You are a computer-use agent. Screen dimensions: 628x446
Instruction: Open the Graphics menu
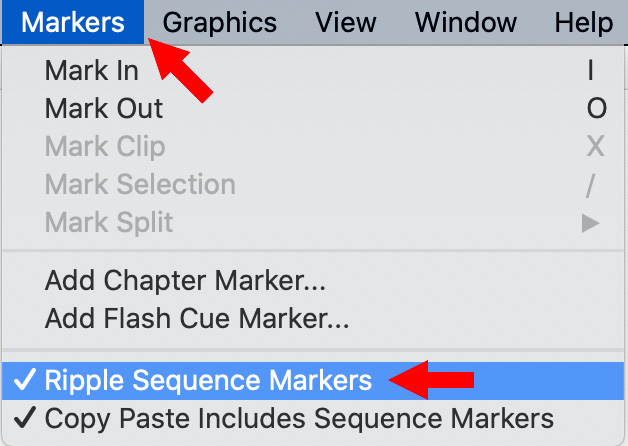coord(219,21)
